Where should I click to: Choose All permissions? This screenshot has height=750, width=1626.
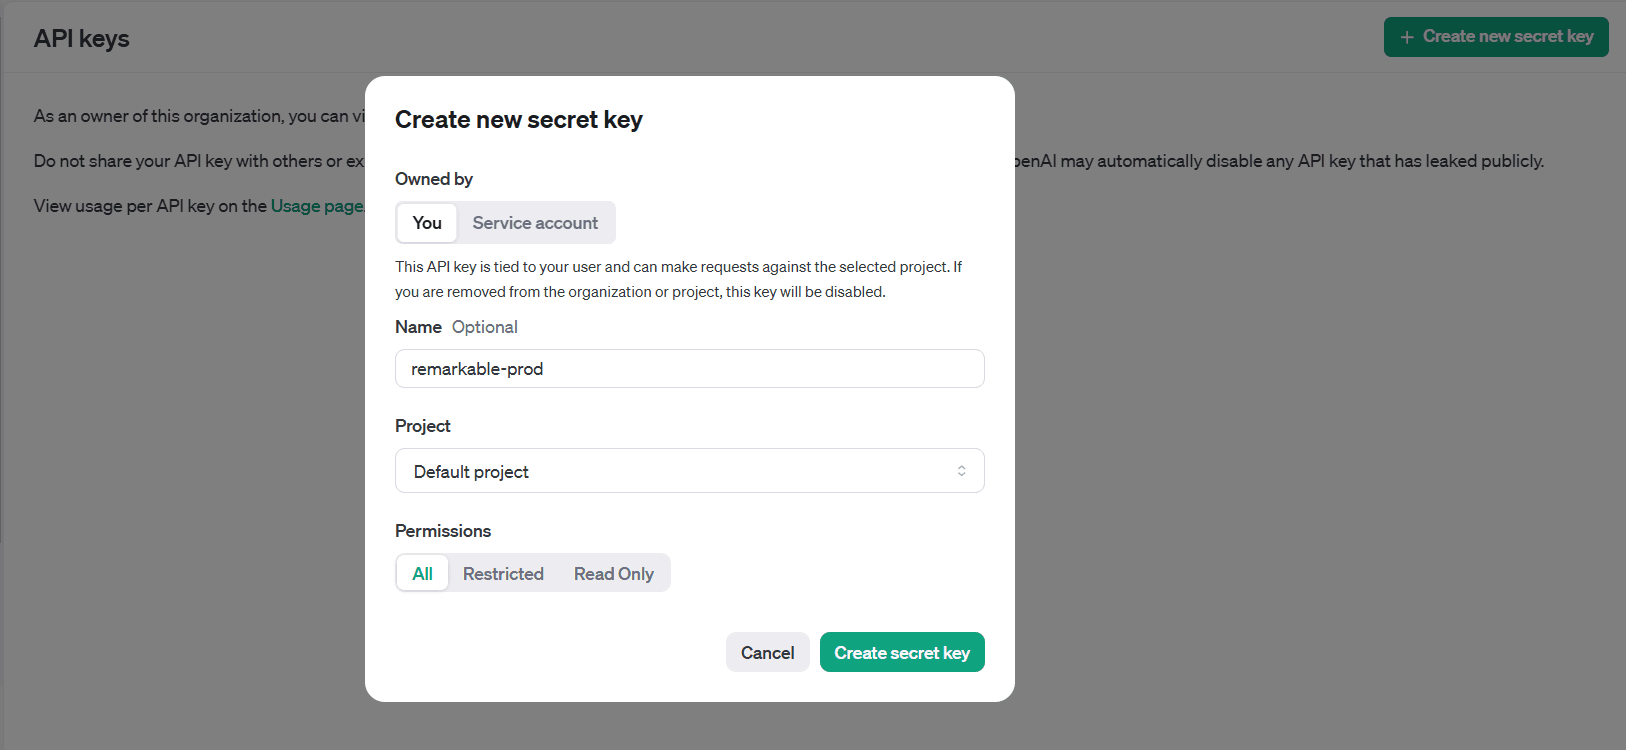click(422, 574)
